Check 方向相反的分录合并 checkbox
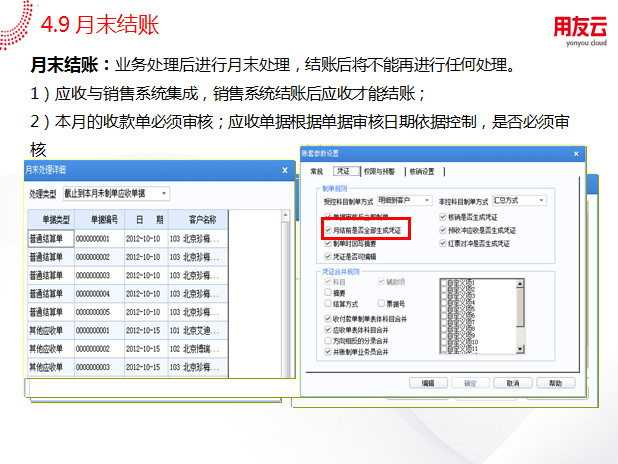The height and width of the screenshot is (464, 618). [x=328, y=341]
